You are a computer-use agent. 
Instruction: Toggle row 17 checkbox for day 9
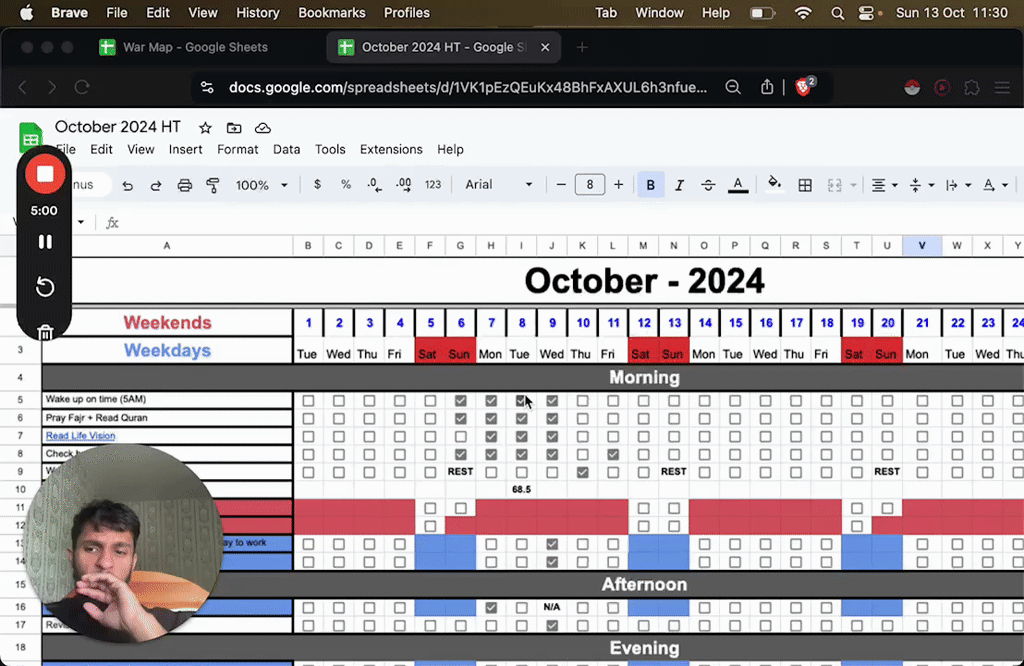(x=552, y=626)
